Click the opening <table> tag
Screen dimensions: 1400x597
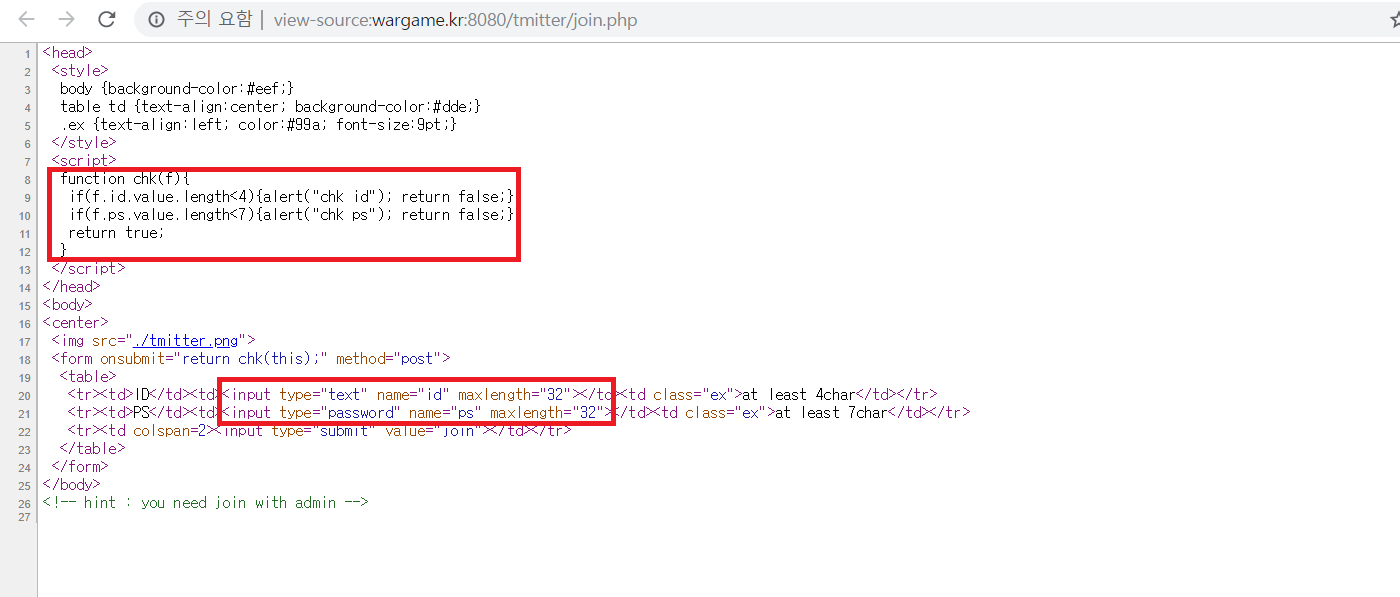coord(88,376)
